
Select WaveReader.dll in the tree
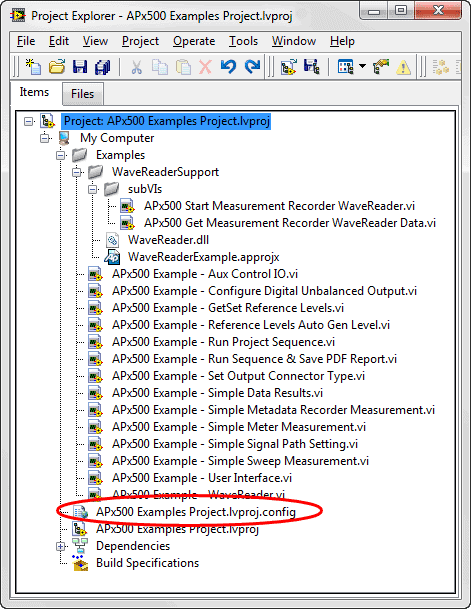tap(168, 240)
